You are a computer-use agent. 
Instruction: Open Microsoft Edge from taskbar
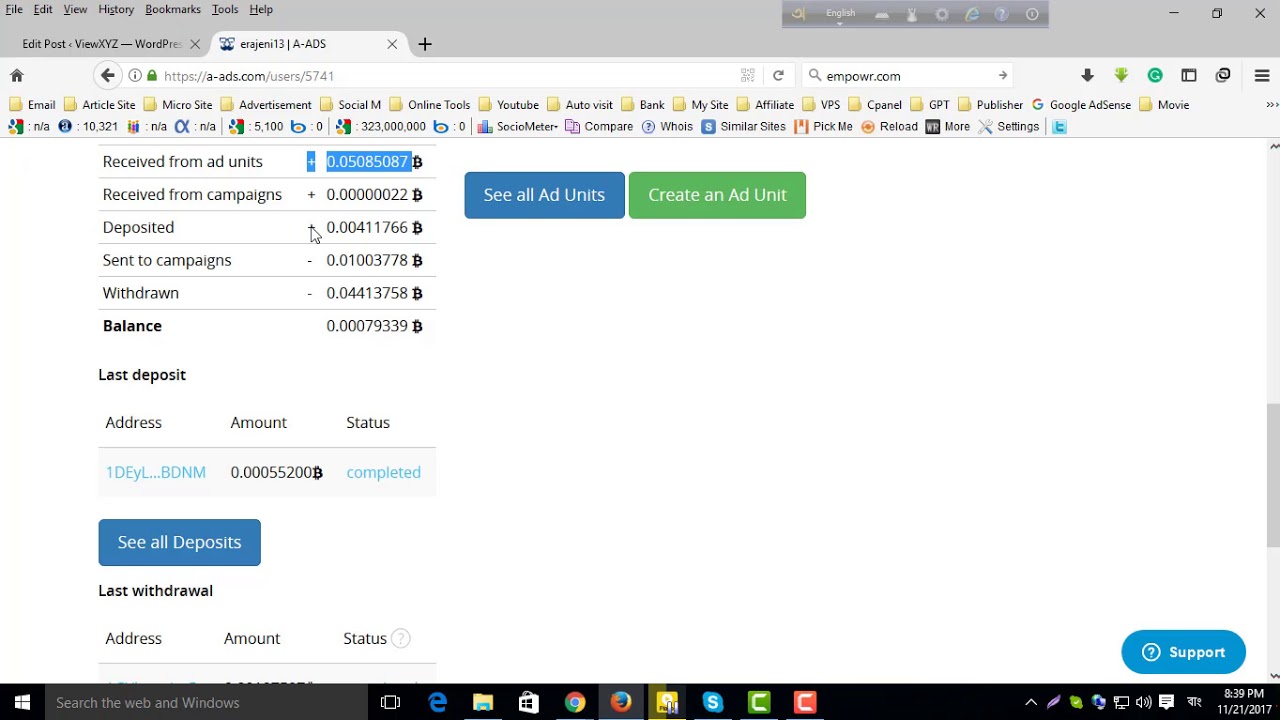click(x=437, y=702)
